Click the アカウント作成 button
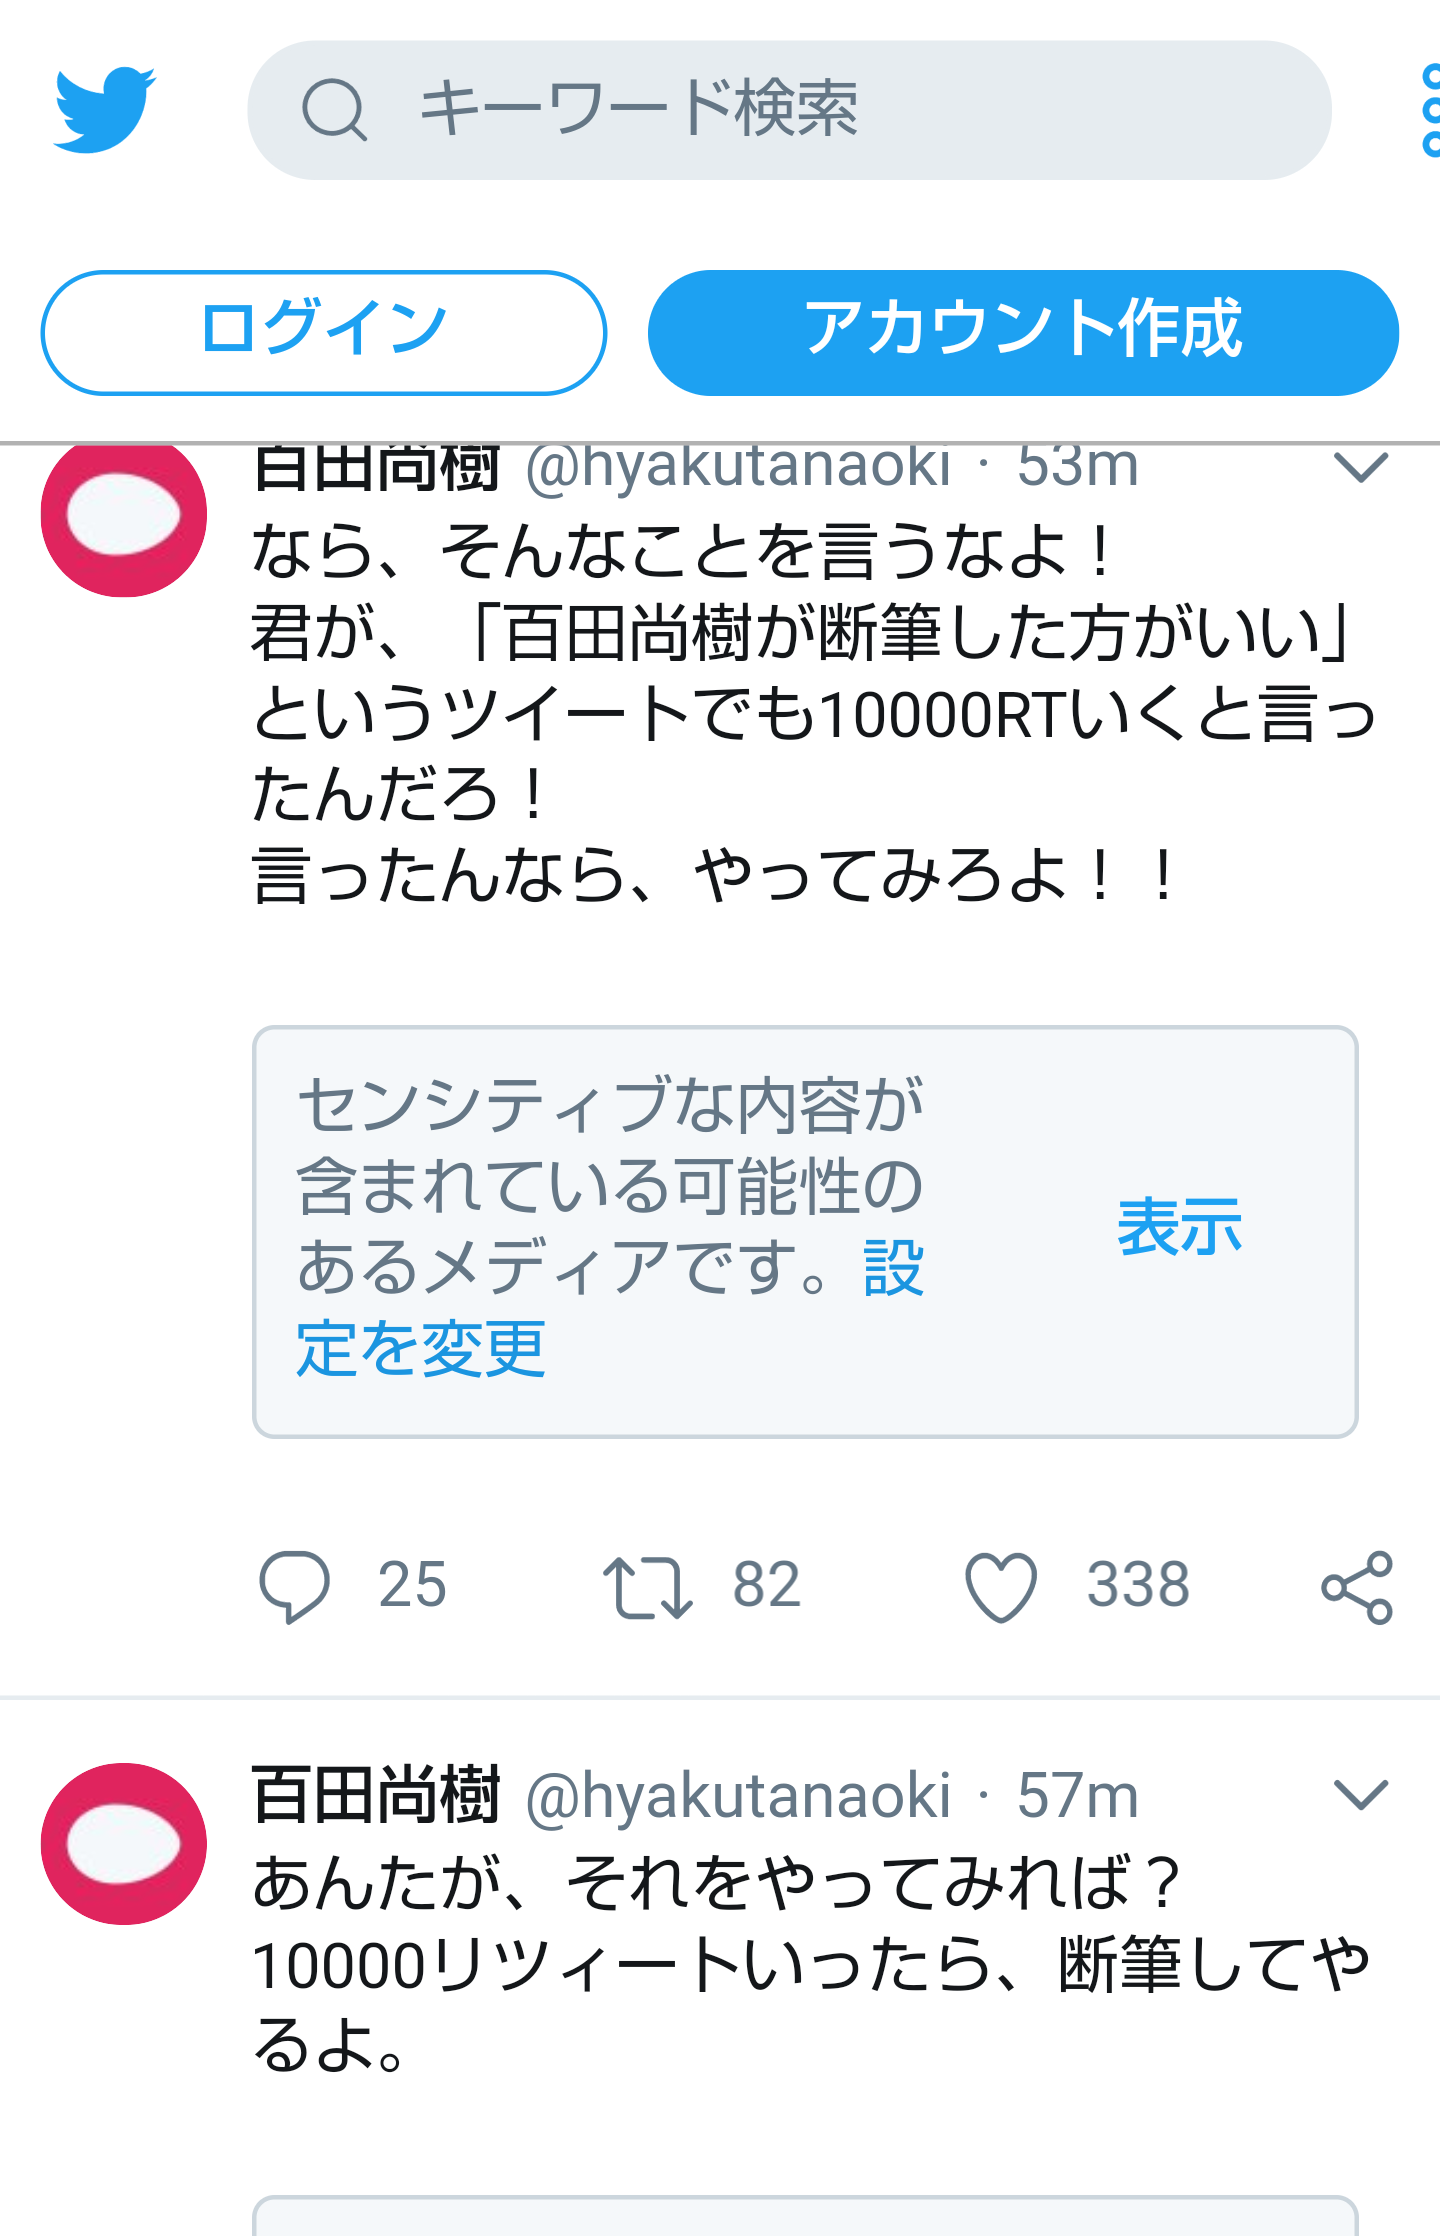1440x2236 pixels. [x=1023, y=332]
